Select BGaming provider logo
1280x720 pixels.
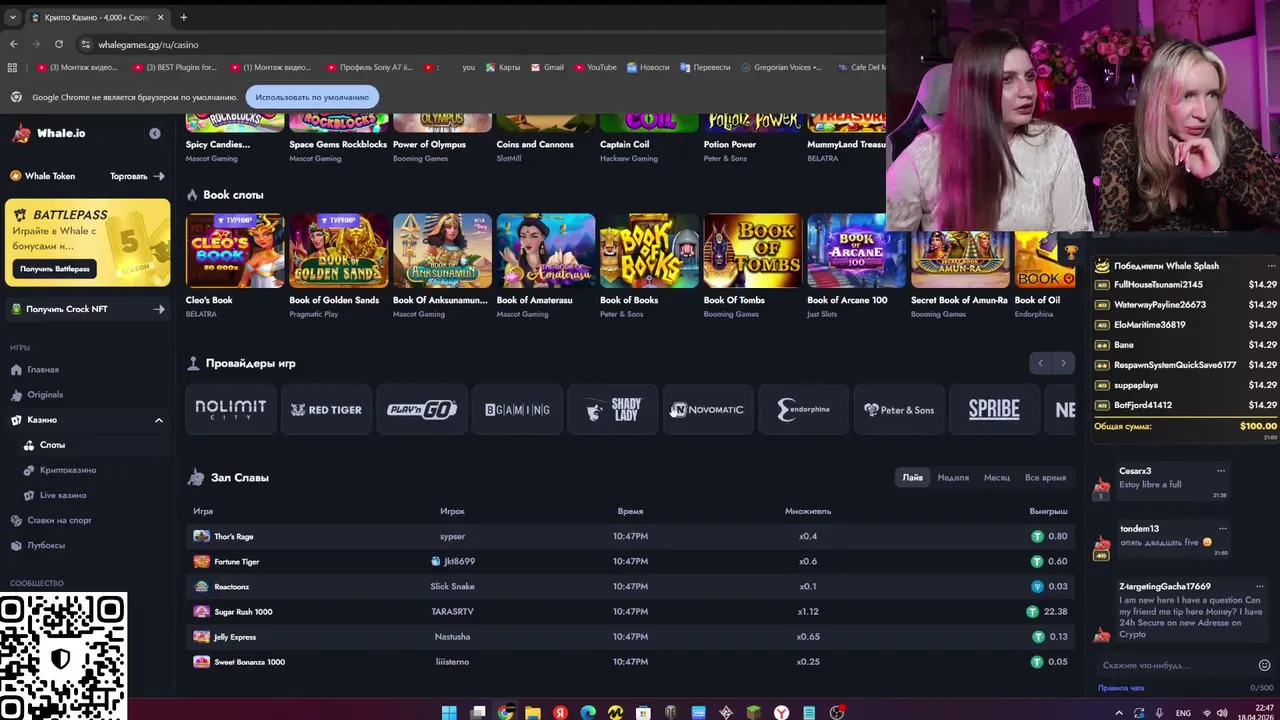517,409
